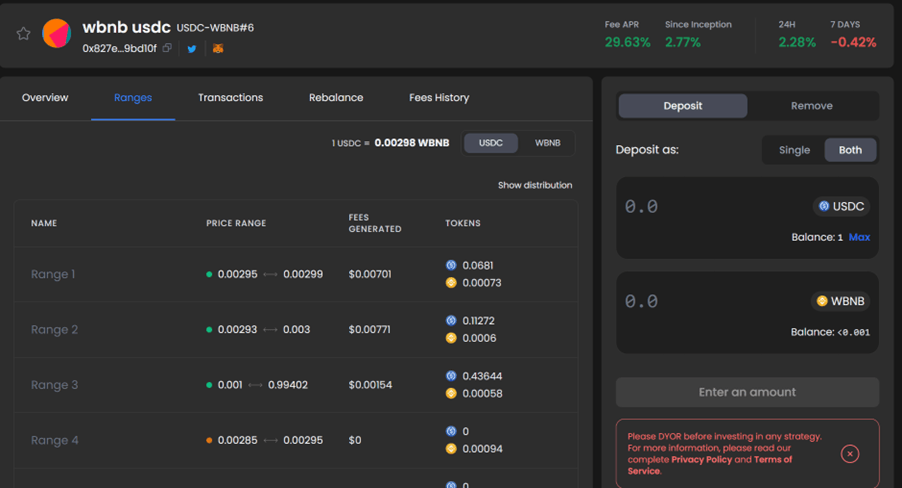Click green status dot for Range 3
The height and width of the screenshot is (488, 902).
(x=209, y=385)
